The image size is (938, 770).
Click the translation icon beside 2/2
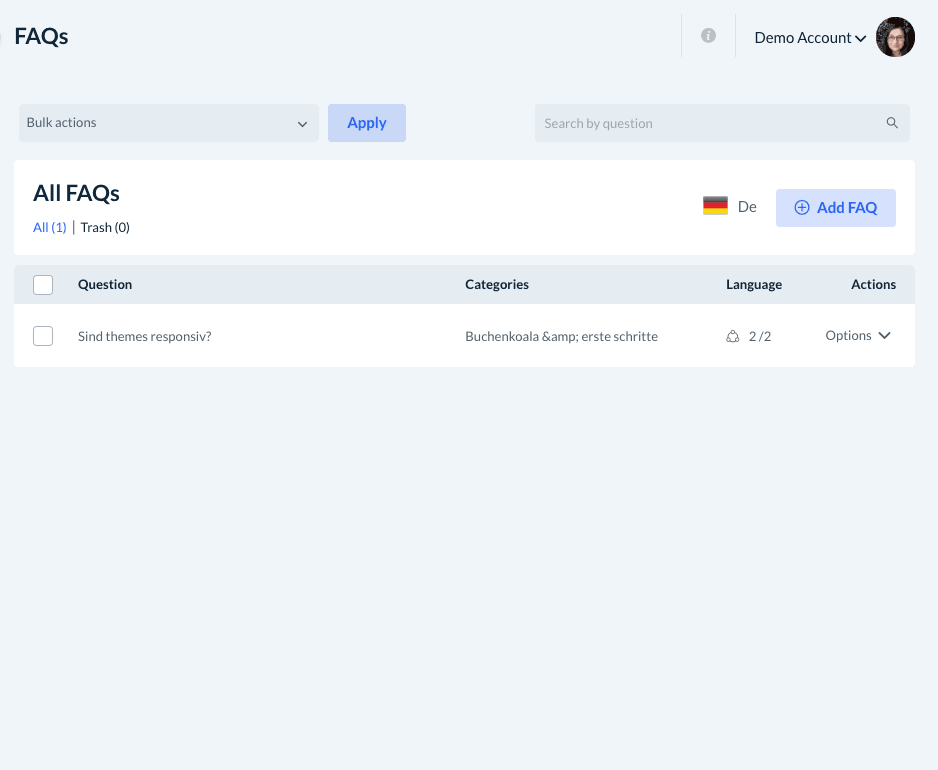coord(733,336)
